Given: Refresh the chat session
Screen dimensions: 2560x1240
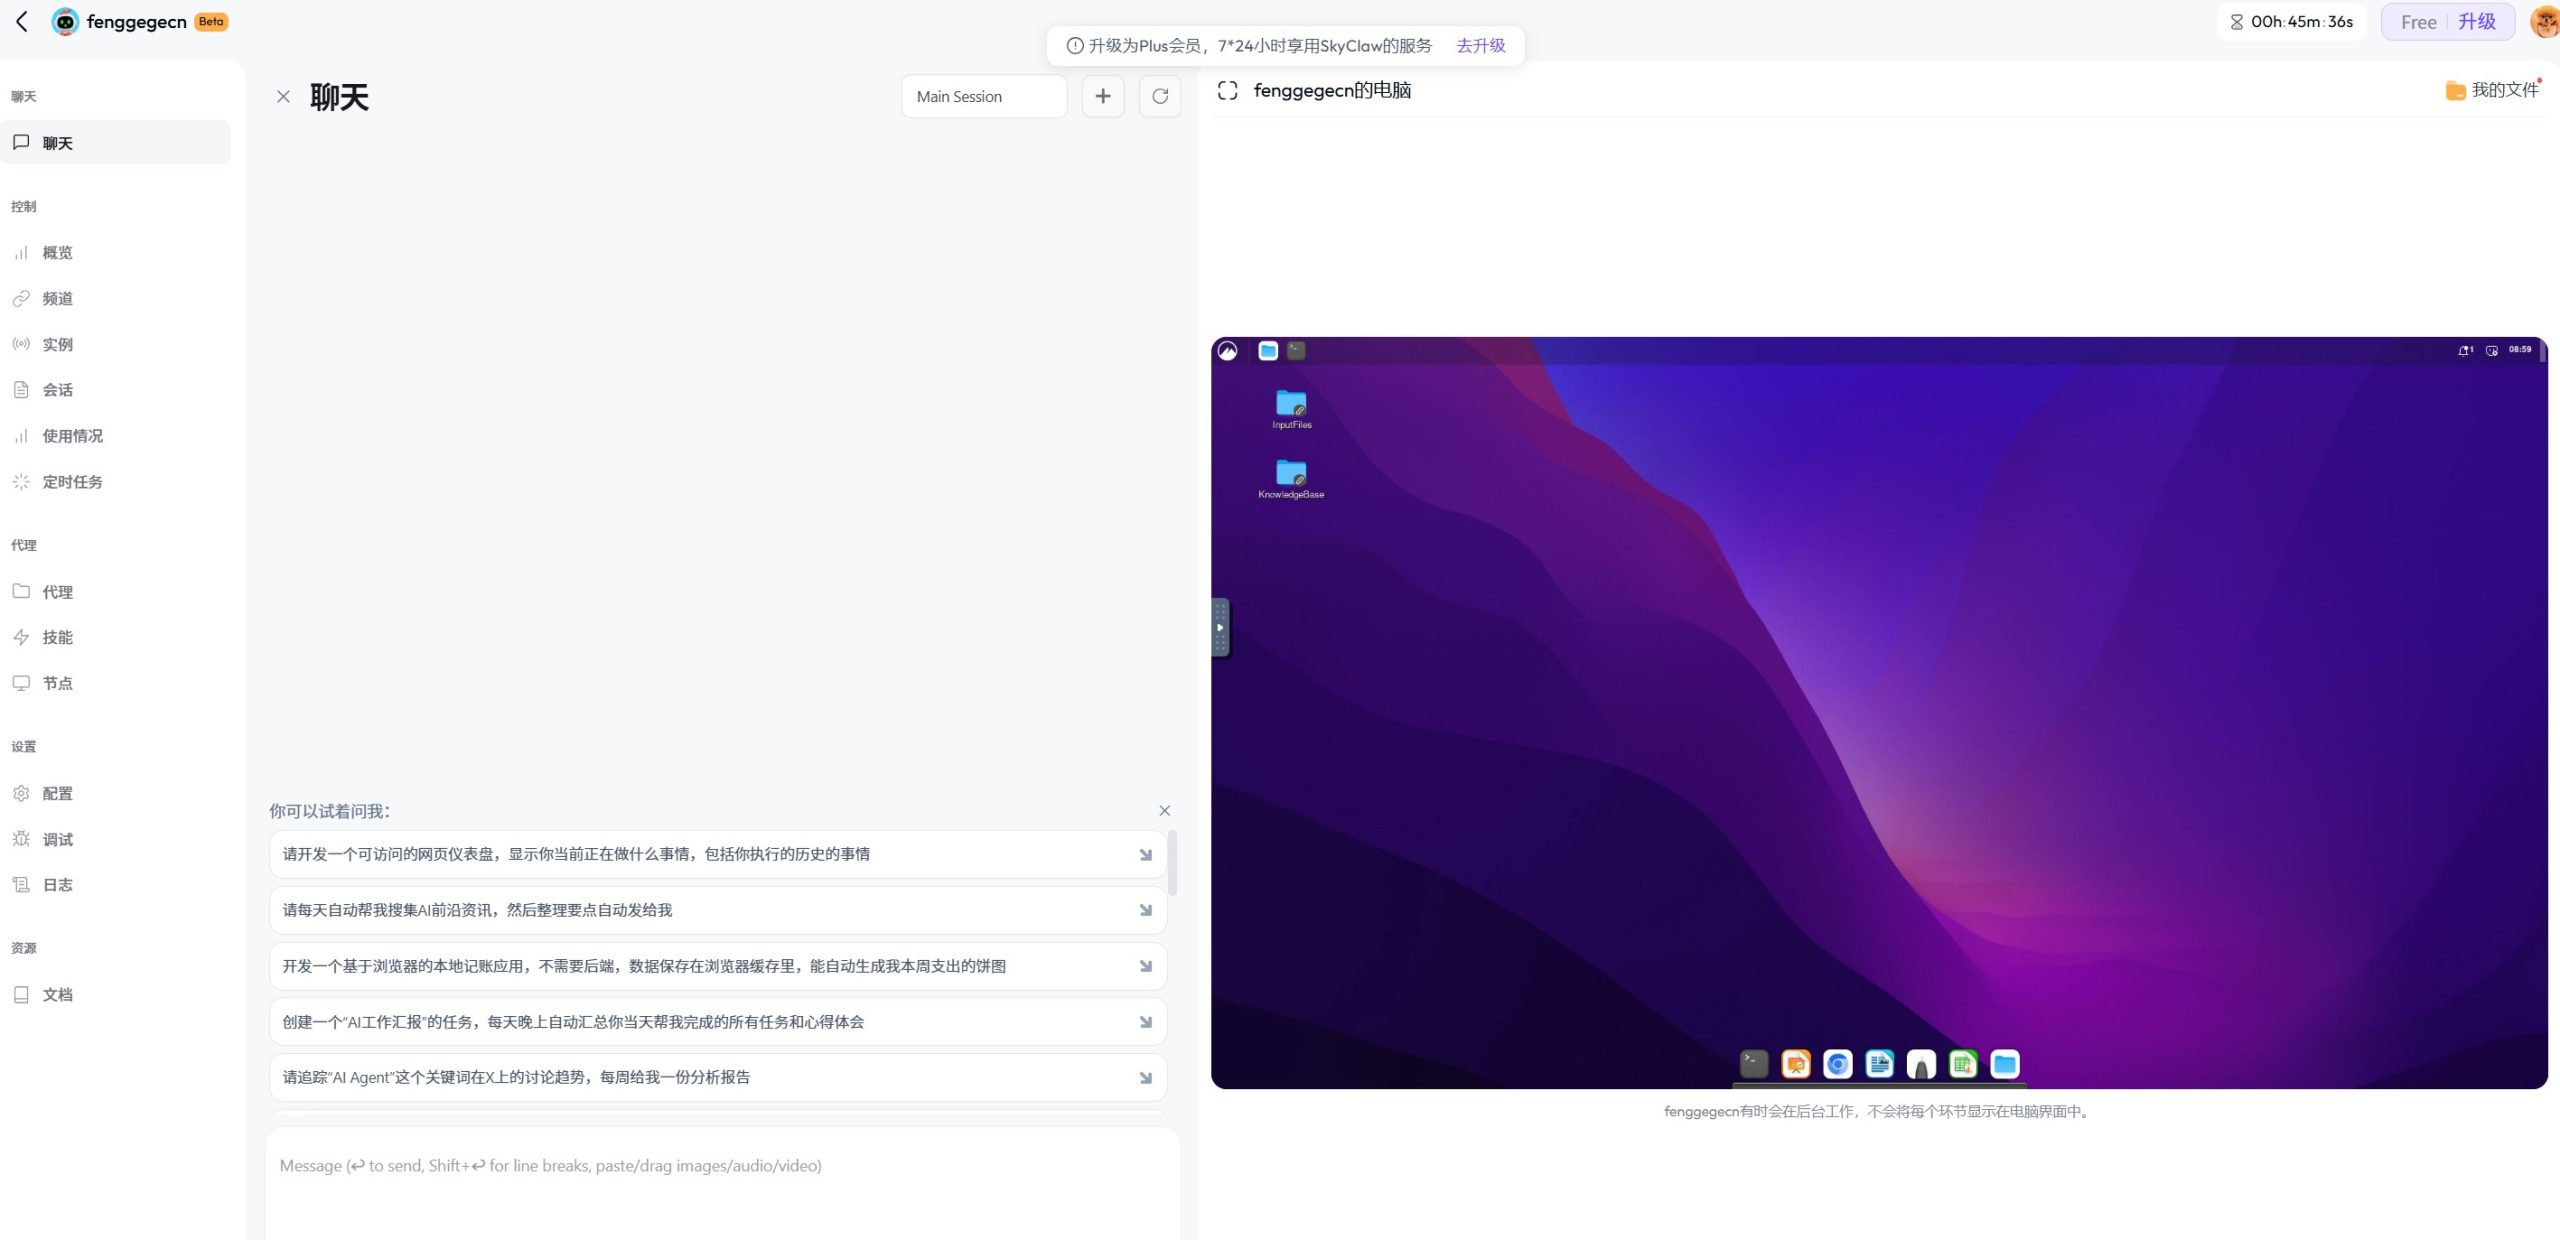Looking at the screenshot, I should pyautogui.click(x=1159, y=96).
